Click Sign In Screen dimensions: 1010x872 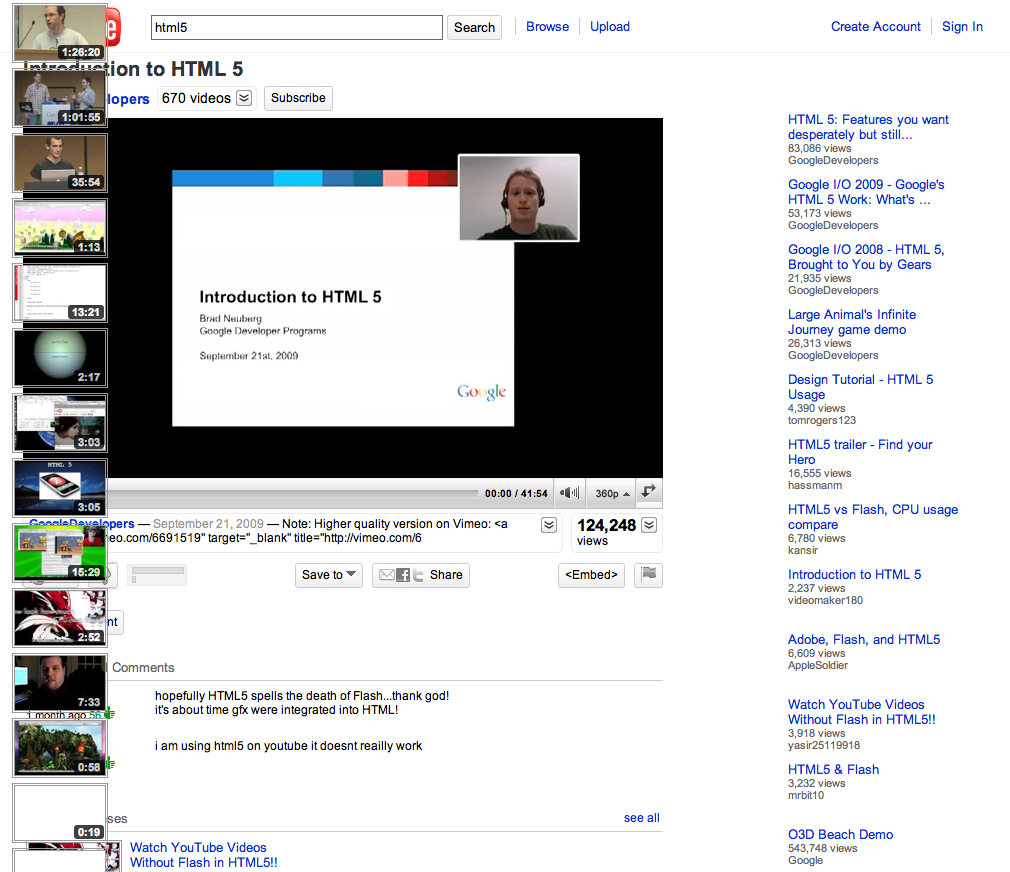click(x=962, y=26)
